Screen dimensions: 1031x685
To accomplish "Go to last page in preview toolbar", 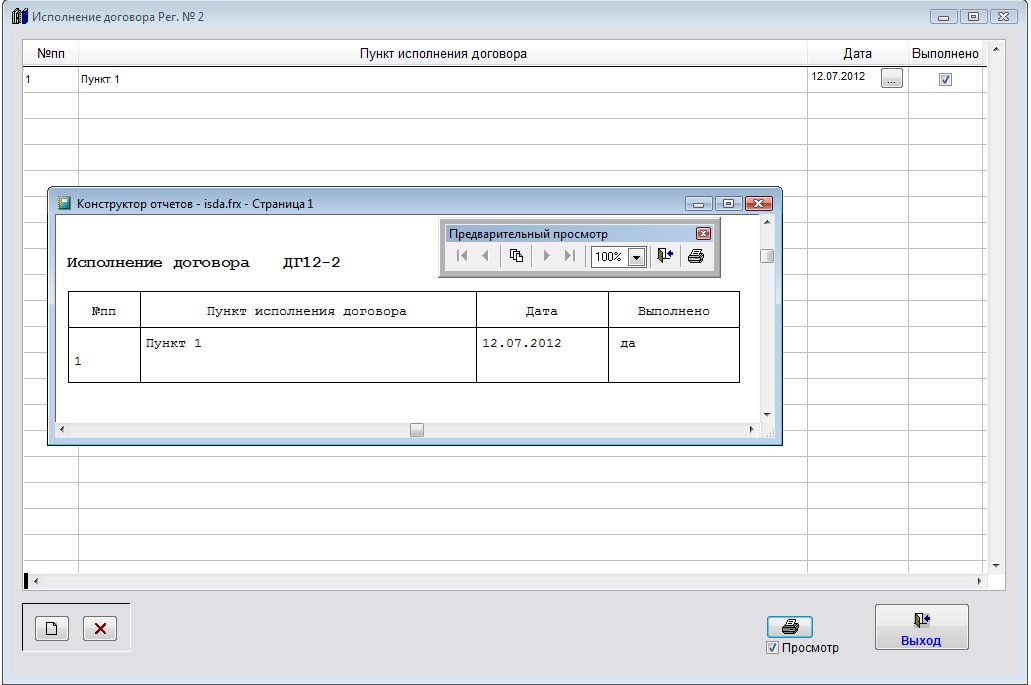I will [x=569, y=256].
